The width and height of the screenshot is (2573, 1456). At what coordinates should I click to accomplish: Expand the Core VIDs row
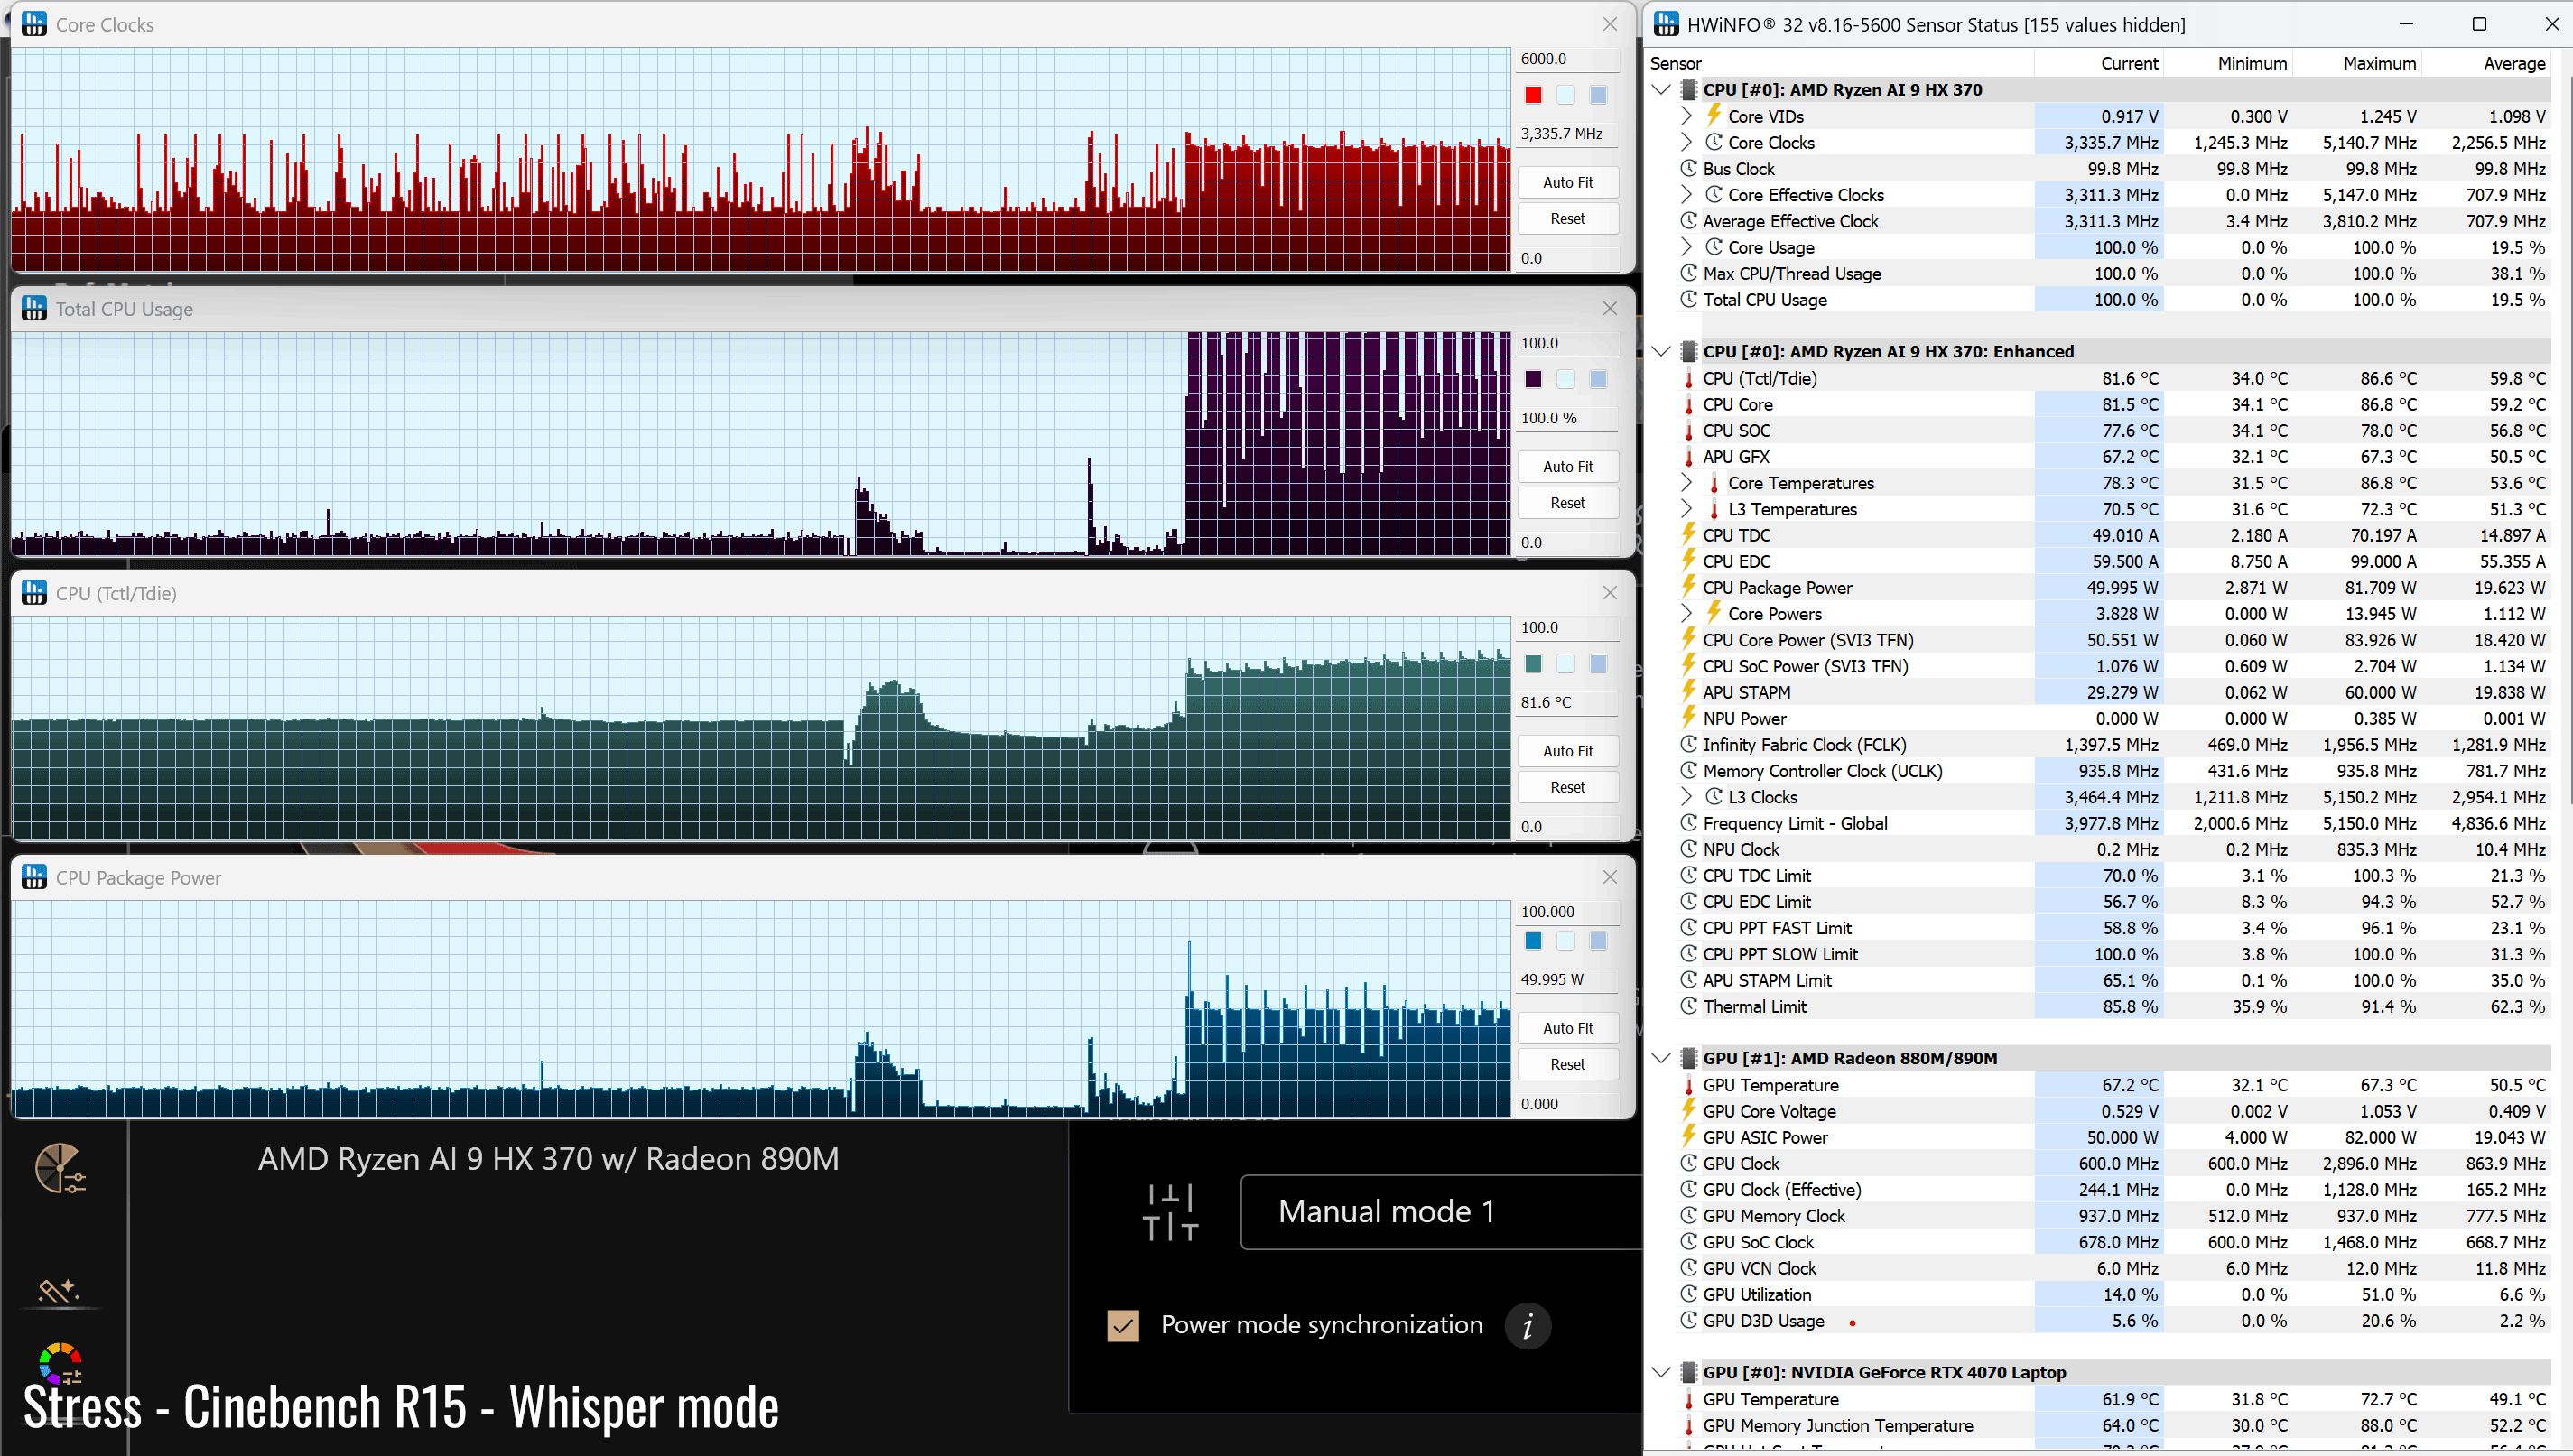tap(1686, 116)
